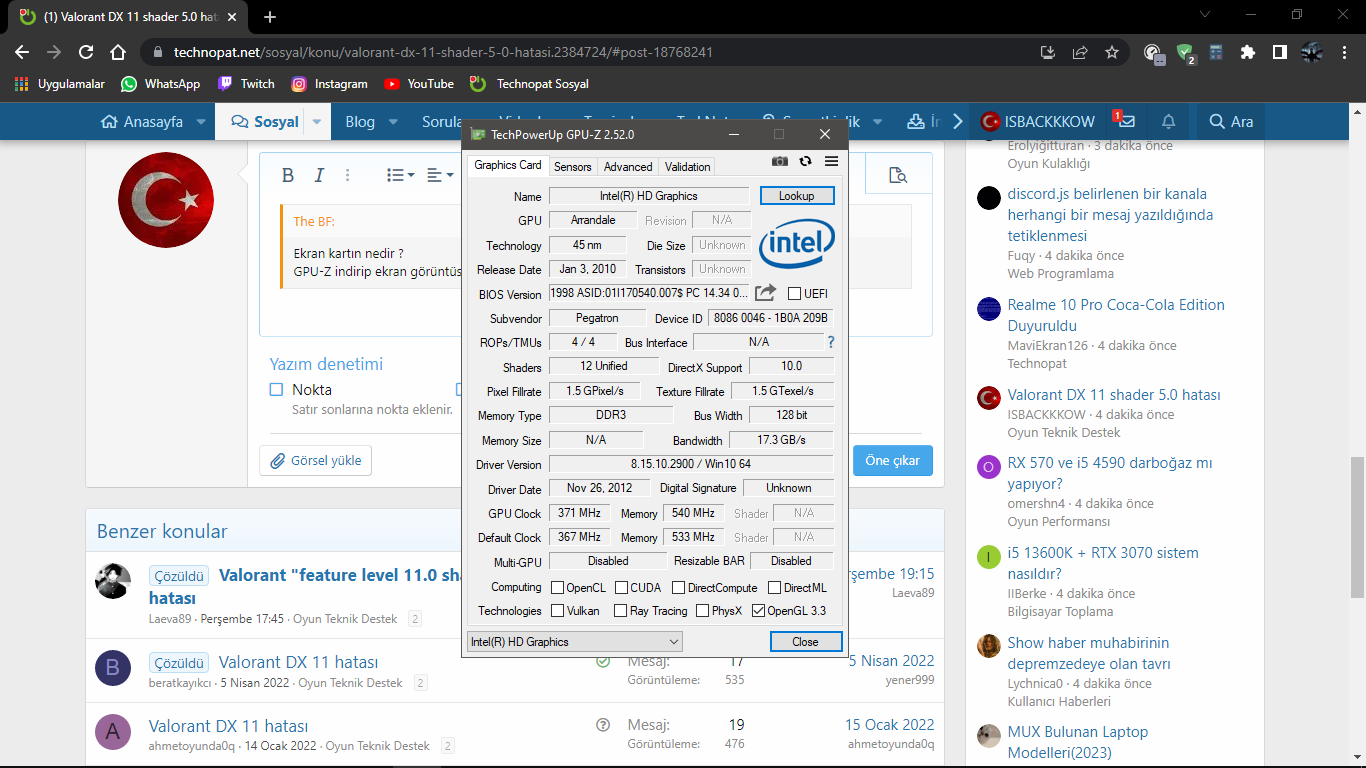Click the Lookup button in GPU-Z
This screenshot has width=1366, height=768.
pyautogui.click(x=796, y=196)
